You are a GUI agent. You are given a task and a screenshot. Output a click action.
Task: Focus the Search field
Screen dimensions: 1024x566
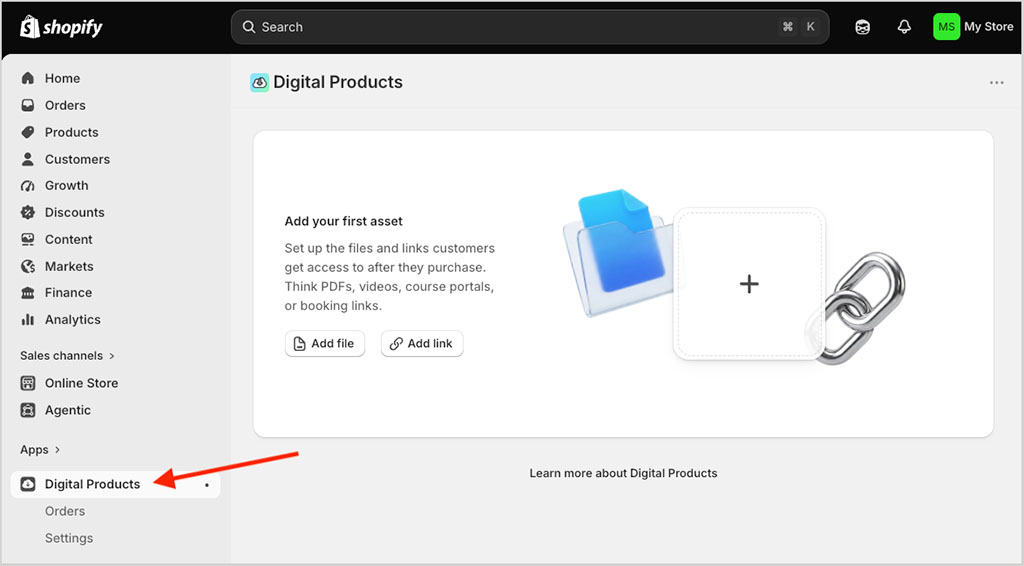click(x=530, y=27)
